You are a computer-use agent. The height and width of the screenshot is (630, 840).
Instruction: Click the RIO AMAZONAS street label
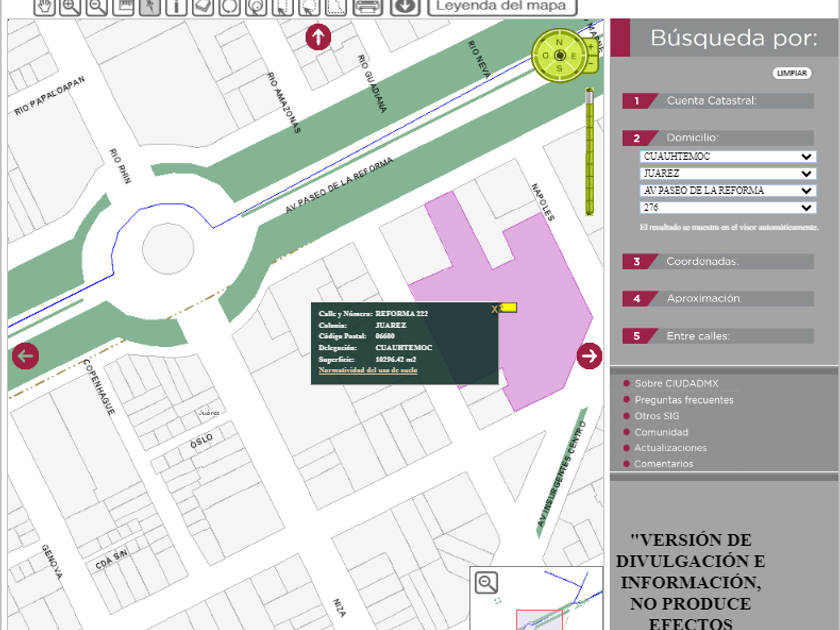[284, 103]
